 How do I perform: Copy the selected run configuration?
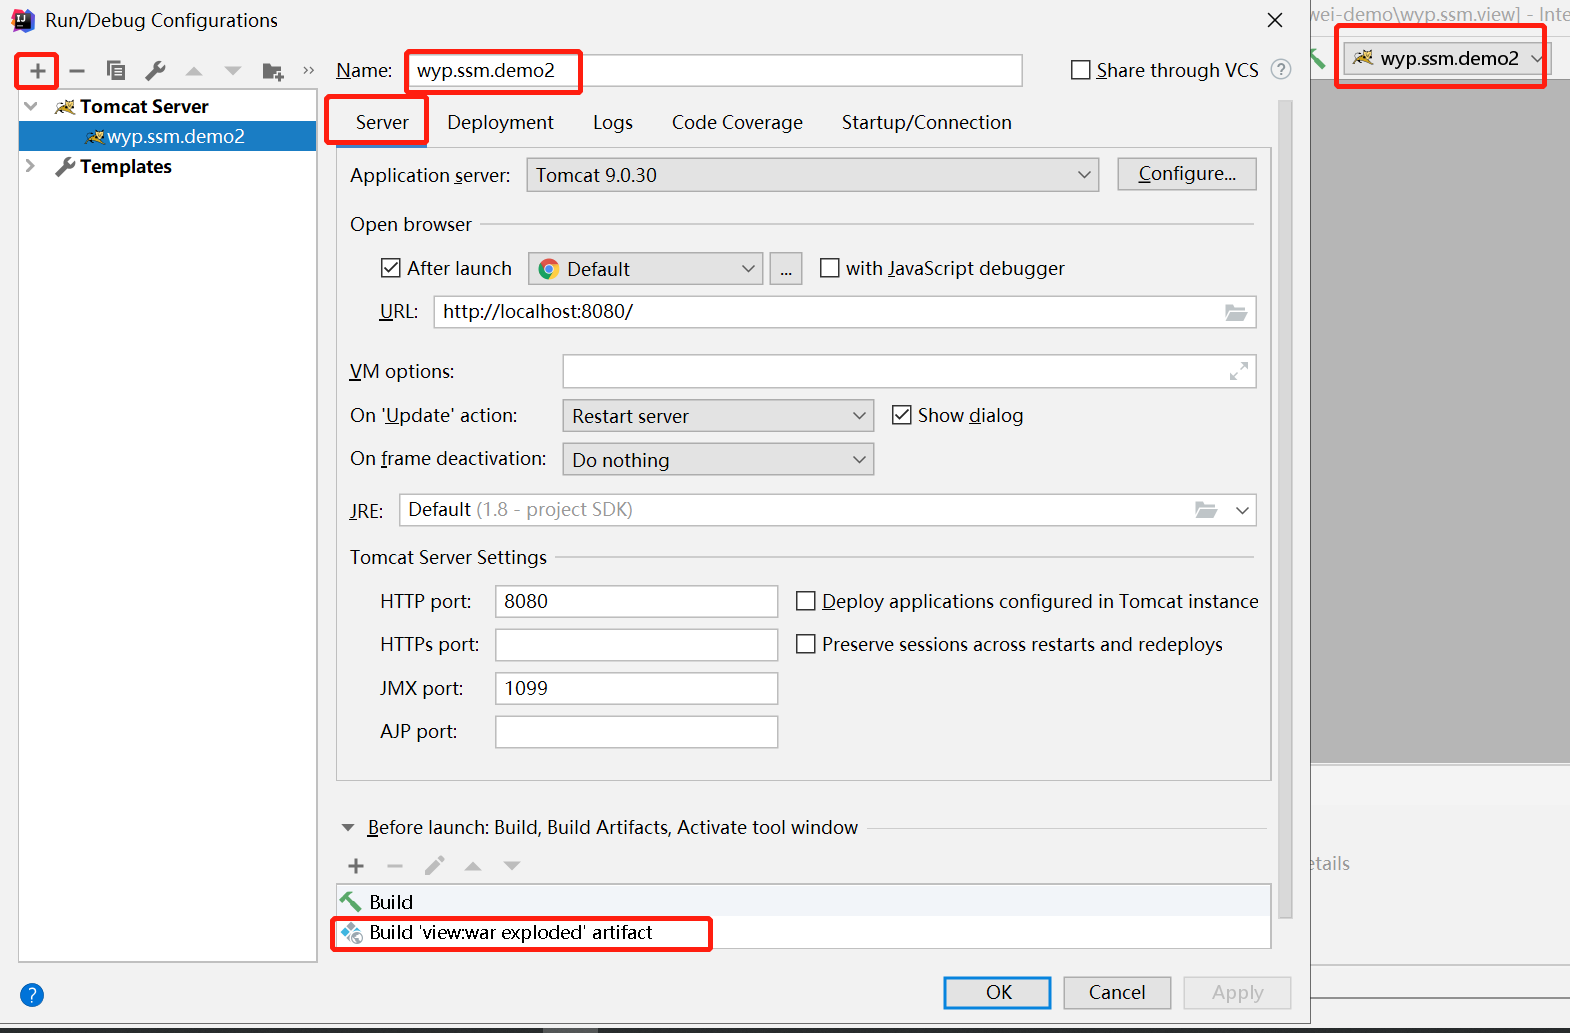[116, 71]
